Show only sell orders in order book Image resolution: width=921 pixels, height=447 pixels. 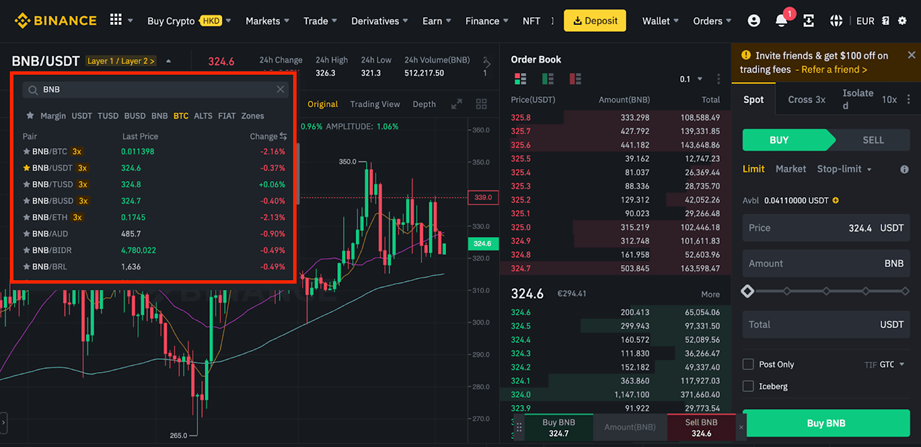(575, 79)
